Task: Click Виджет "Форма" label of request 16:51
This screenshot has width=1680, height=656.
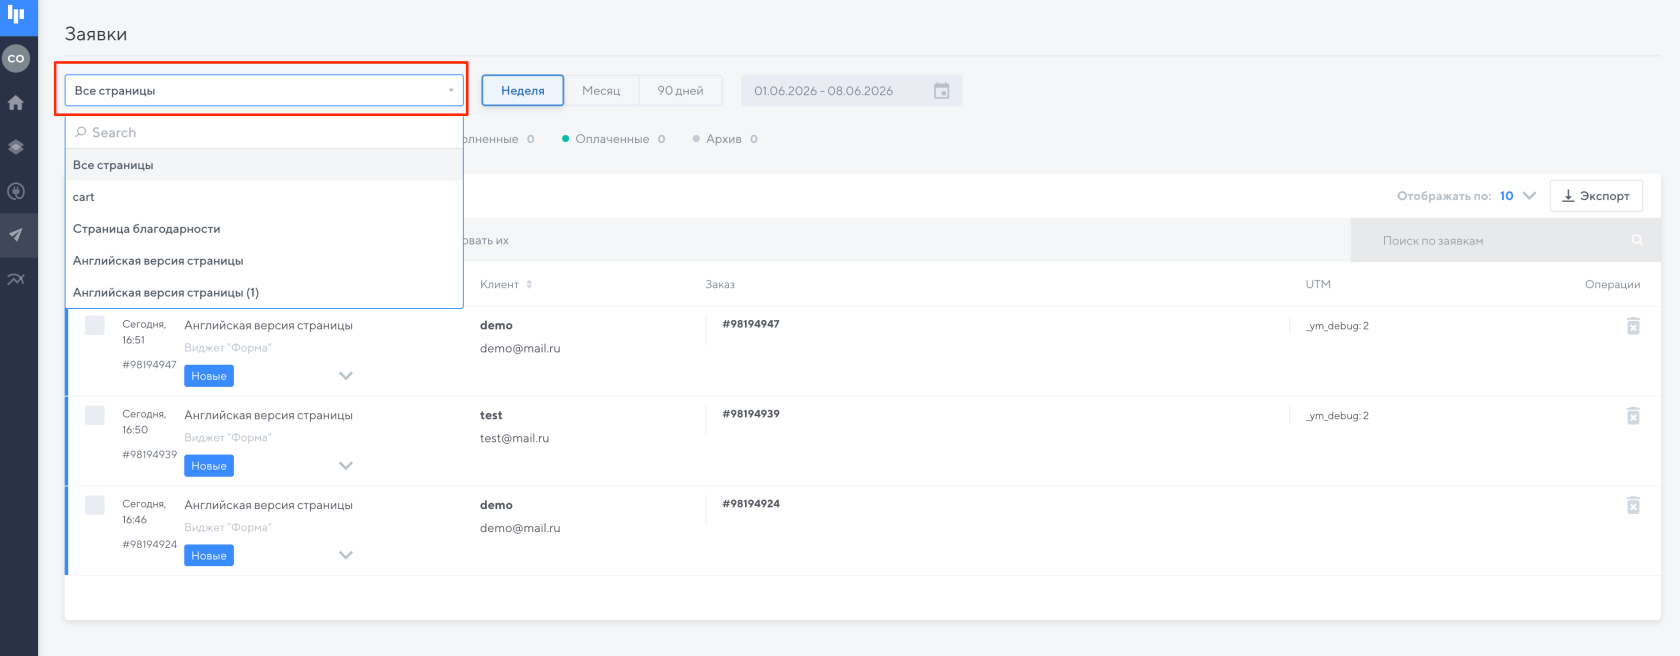Action: pos(228,348)
